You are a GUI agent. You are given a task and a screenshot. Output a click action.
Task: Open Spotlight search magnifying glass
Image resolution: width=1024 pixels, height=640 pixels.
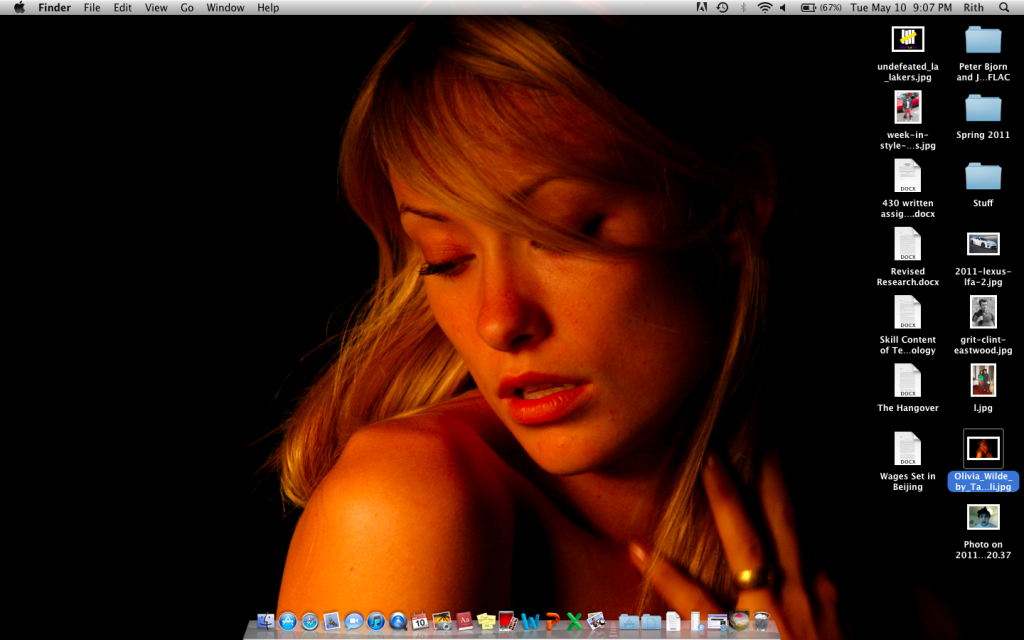coord(1004,8)
